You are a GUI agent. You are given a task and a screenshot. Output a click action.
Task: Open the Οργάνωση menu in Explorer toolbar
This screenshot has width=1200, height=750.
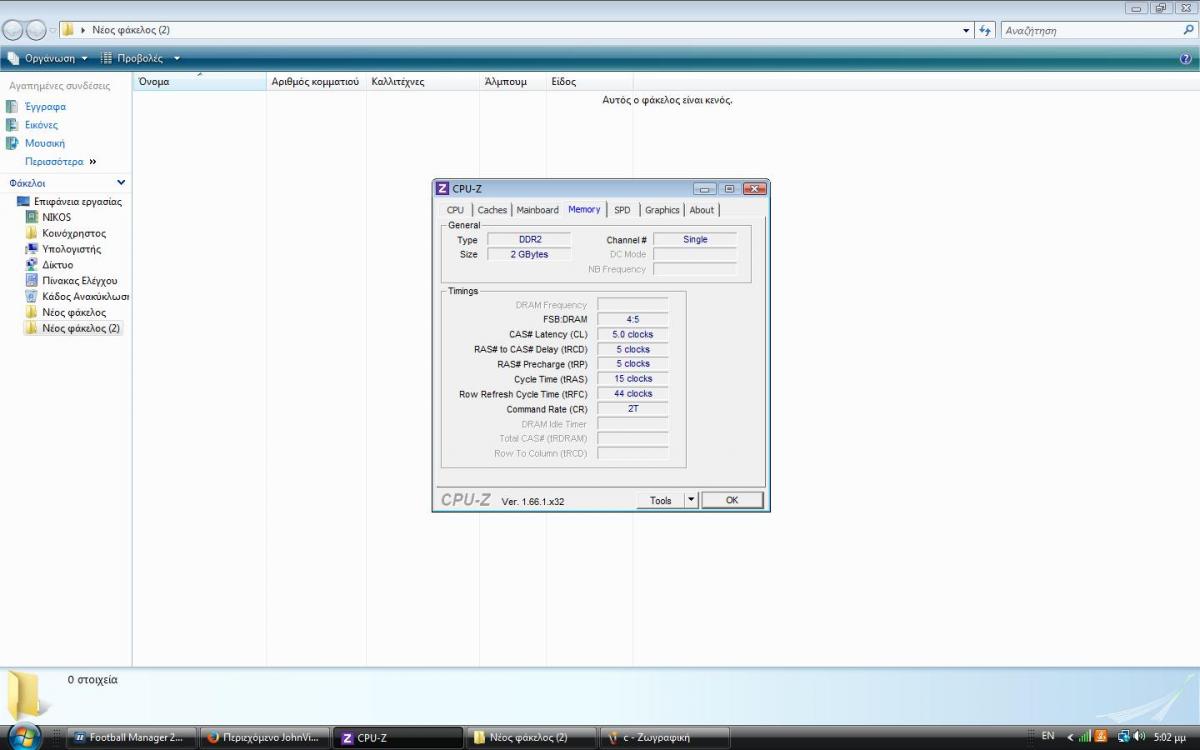pos(48,58)
